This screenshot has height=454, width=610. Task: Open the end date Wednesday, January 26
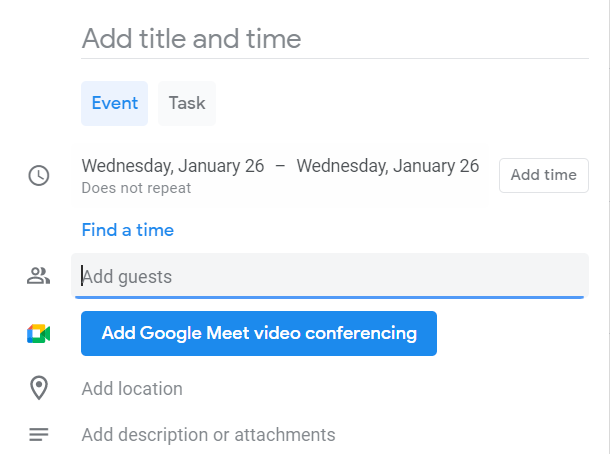coord(388,166)
